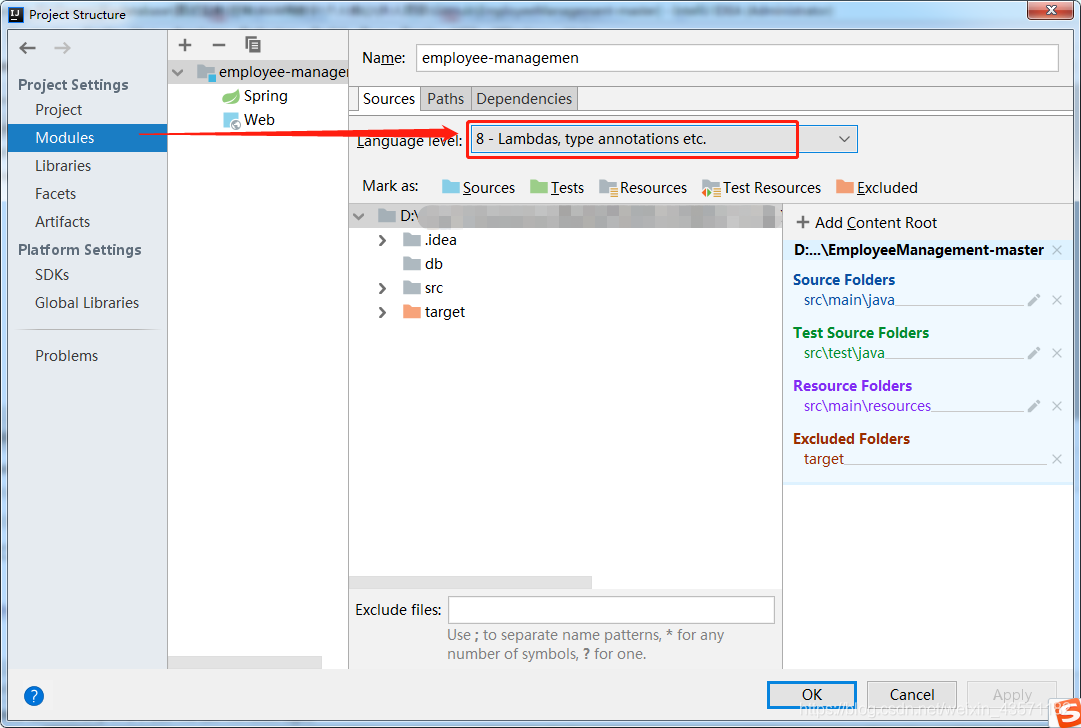Click horizontal scrollbar under folder tree
The image size is (1081, 728).
tap(470, 583)
